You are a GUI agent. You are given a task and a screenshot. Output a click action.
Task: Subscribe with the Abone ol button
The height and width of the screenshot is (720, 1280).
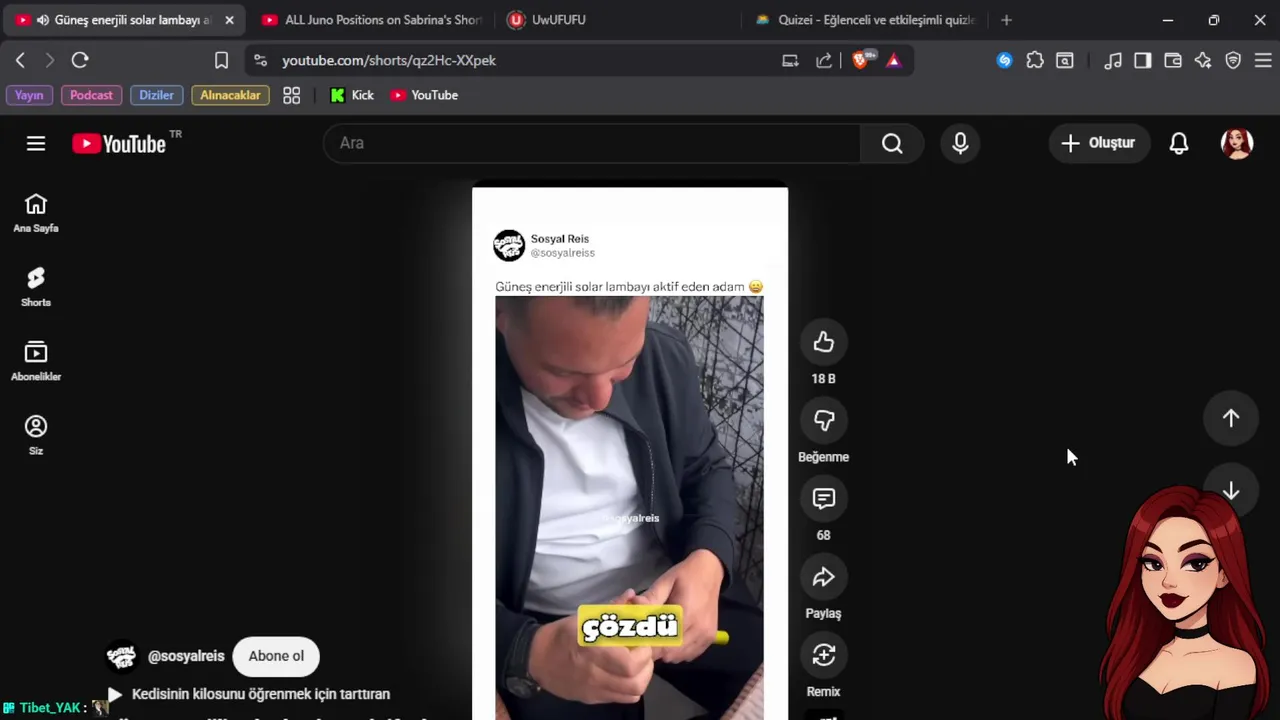point(276,656)
